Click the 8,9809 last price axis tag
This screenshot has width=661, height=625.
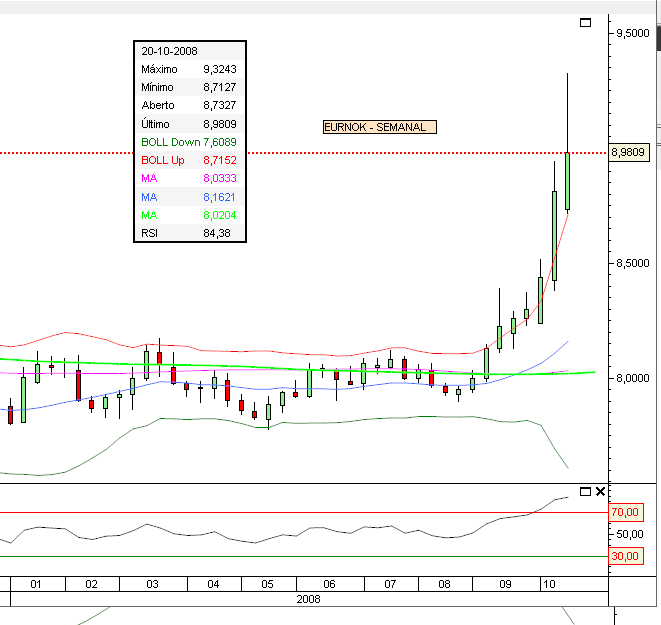pos(630,152)
